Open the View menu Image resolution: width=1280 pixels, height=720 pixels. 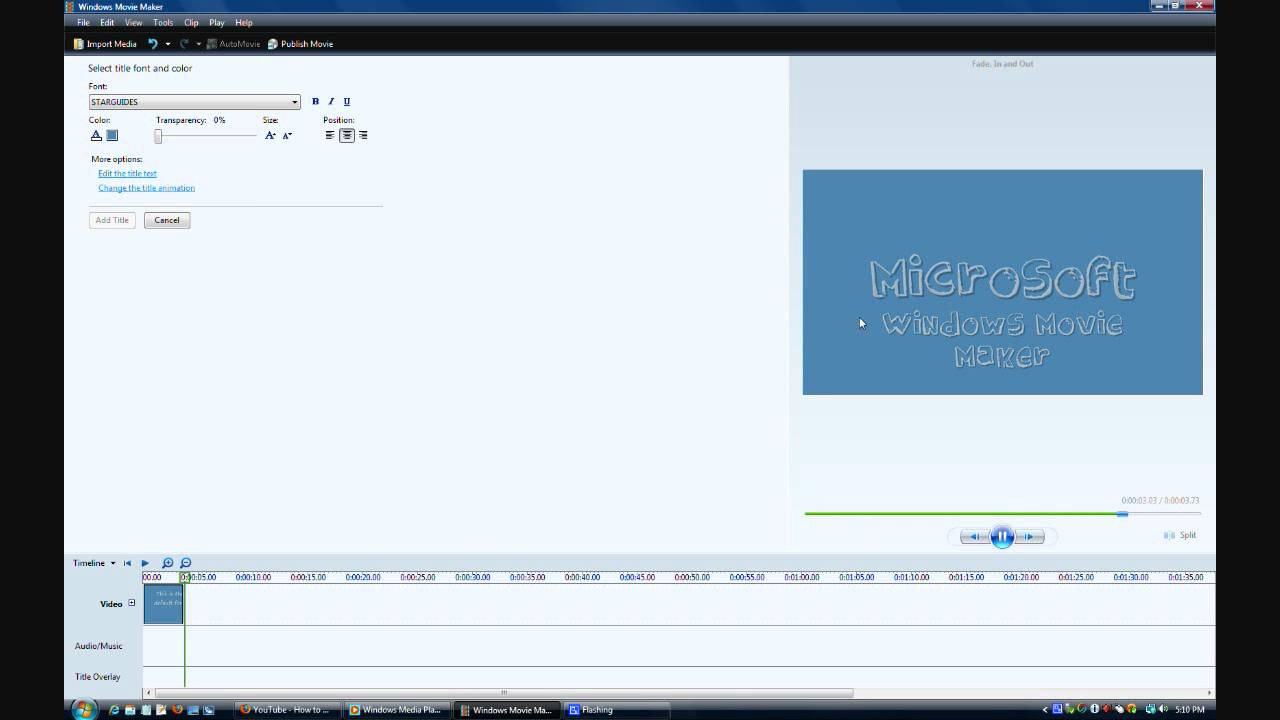(133, 22)
